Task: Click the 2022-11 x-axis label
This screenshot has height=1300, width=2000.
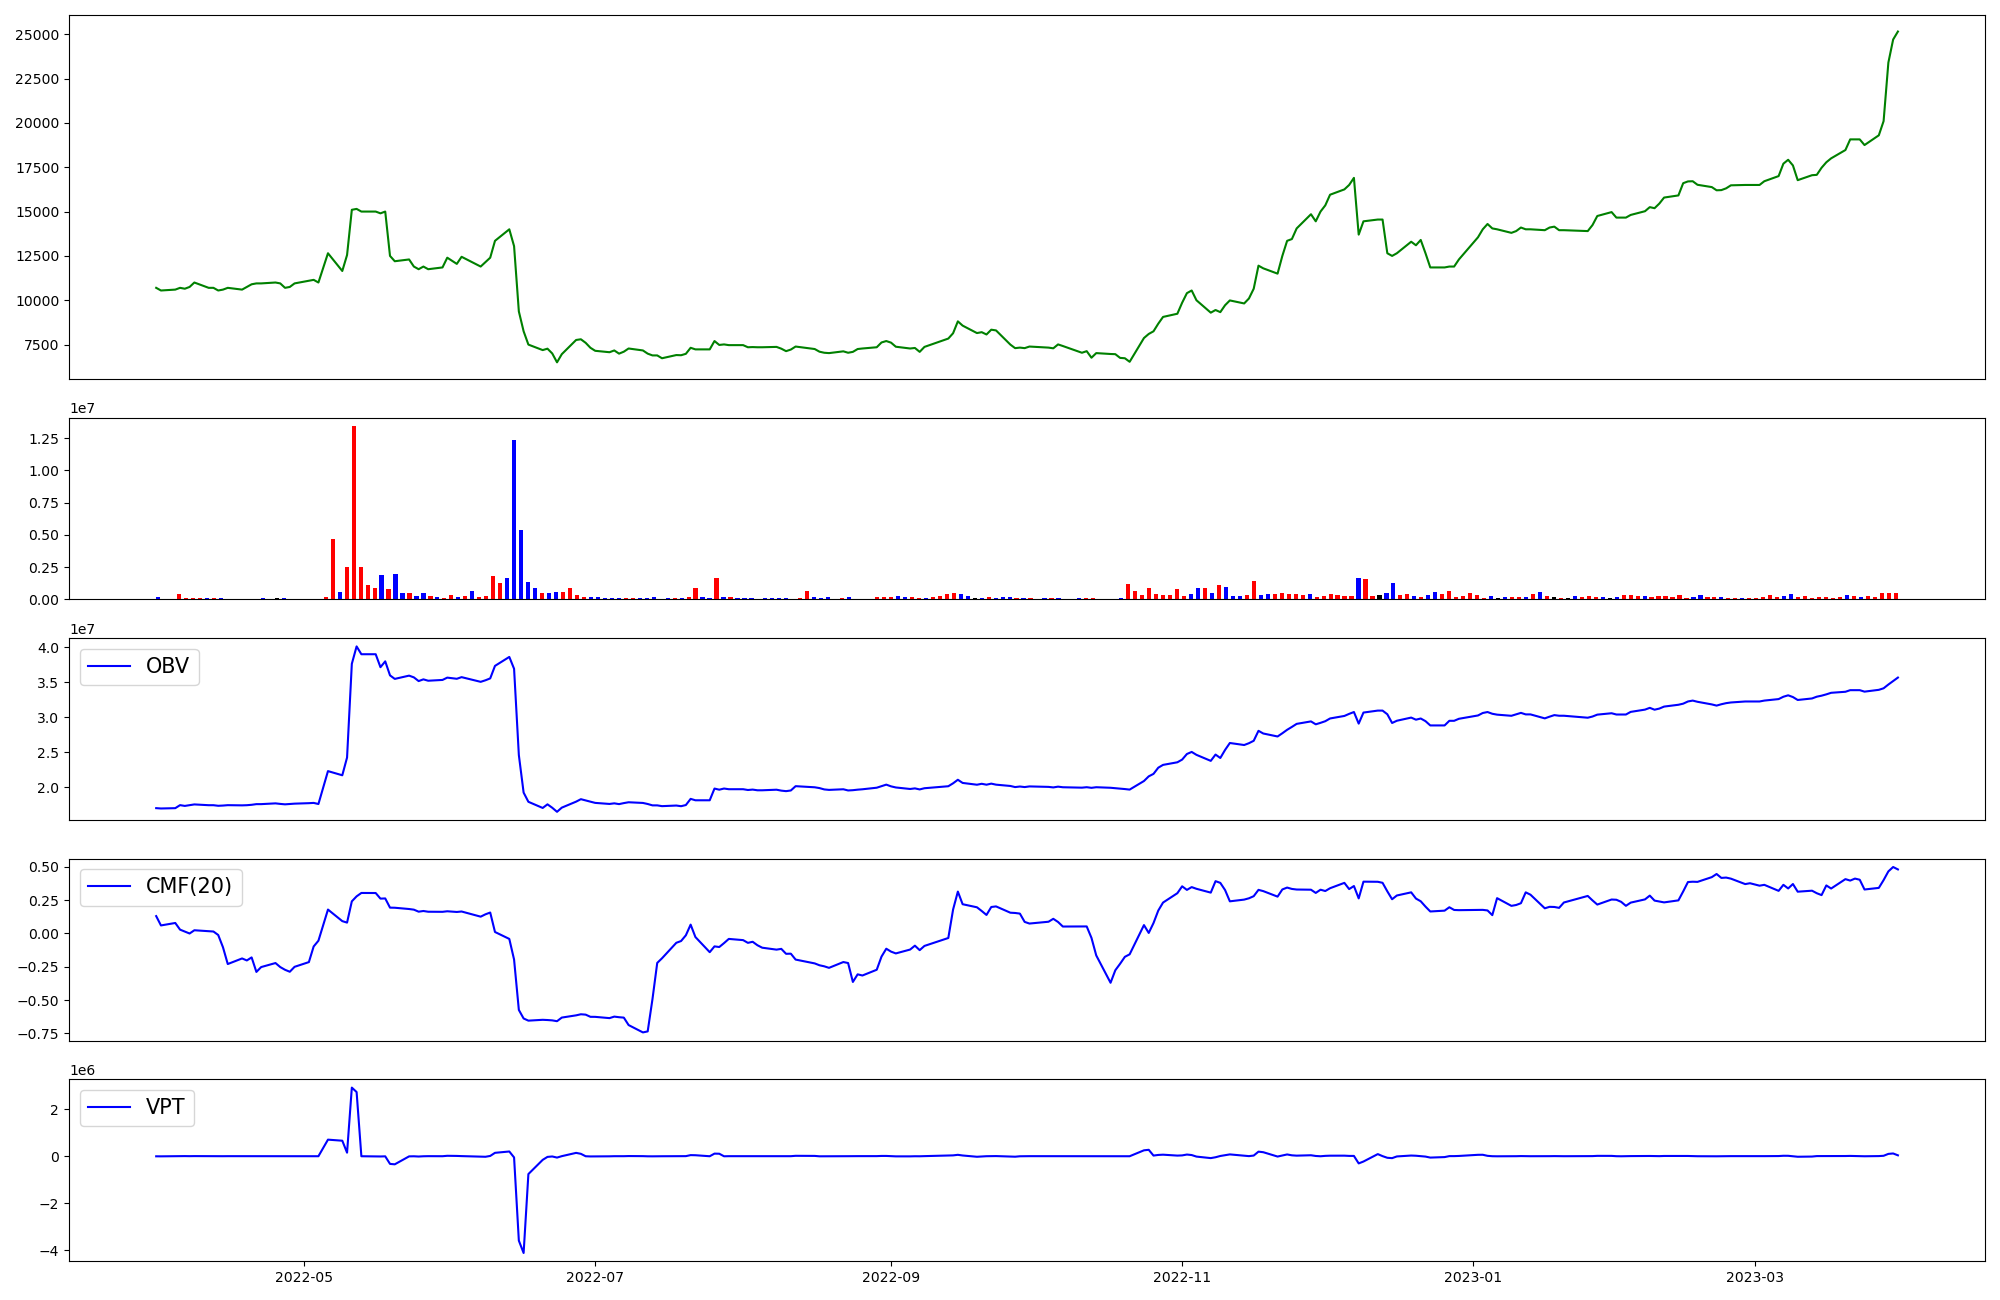Action: point(1182,1277)
